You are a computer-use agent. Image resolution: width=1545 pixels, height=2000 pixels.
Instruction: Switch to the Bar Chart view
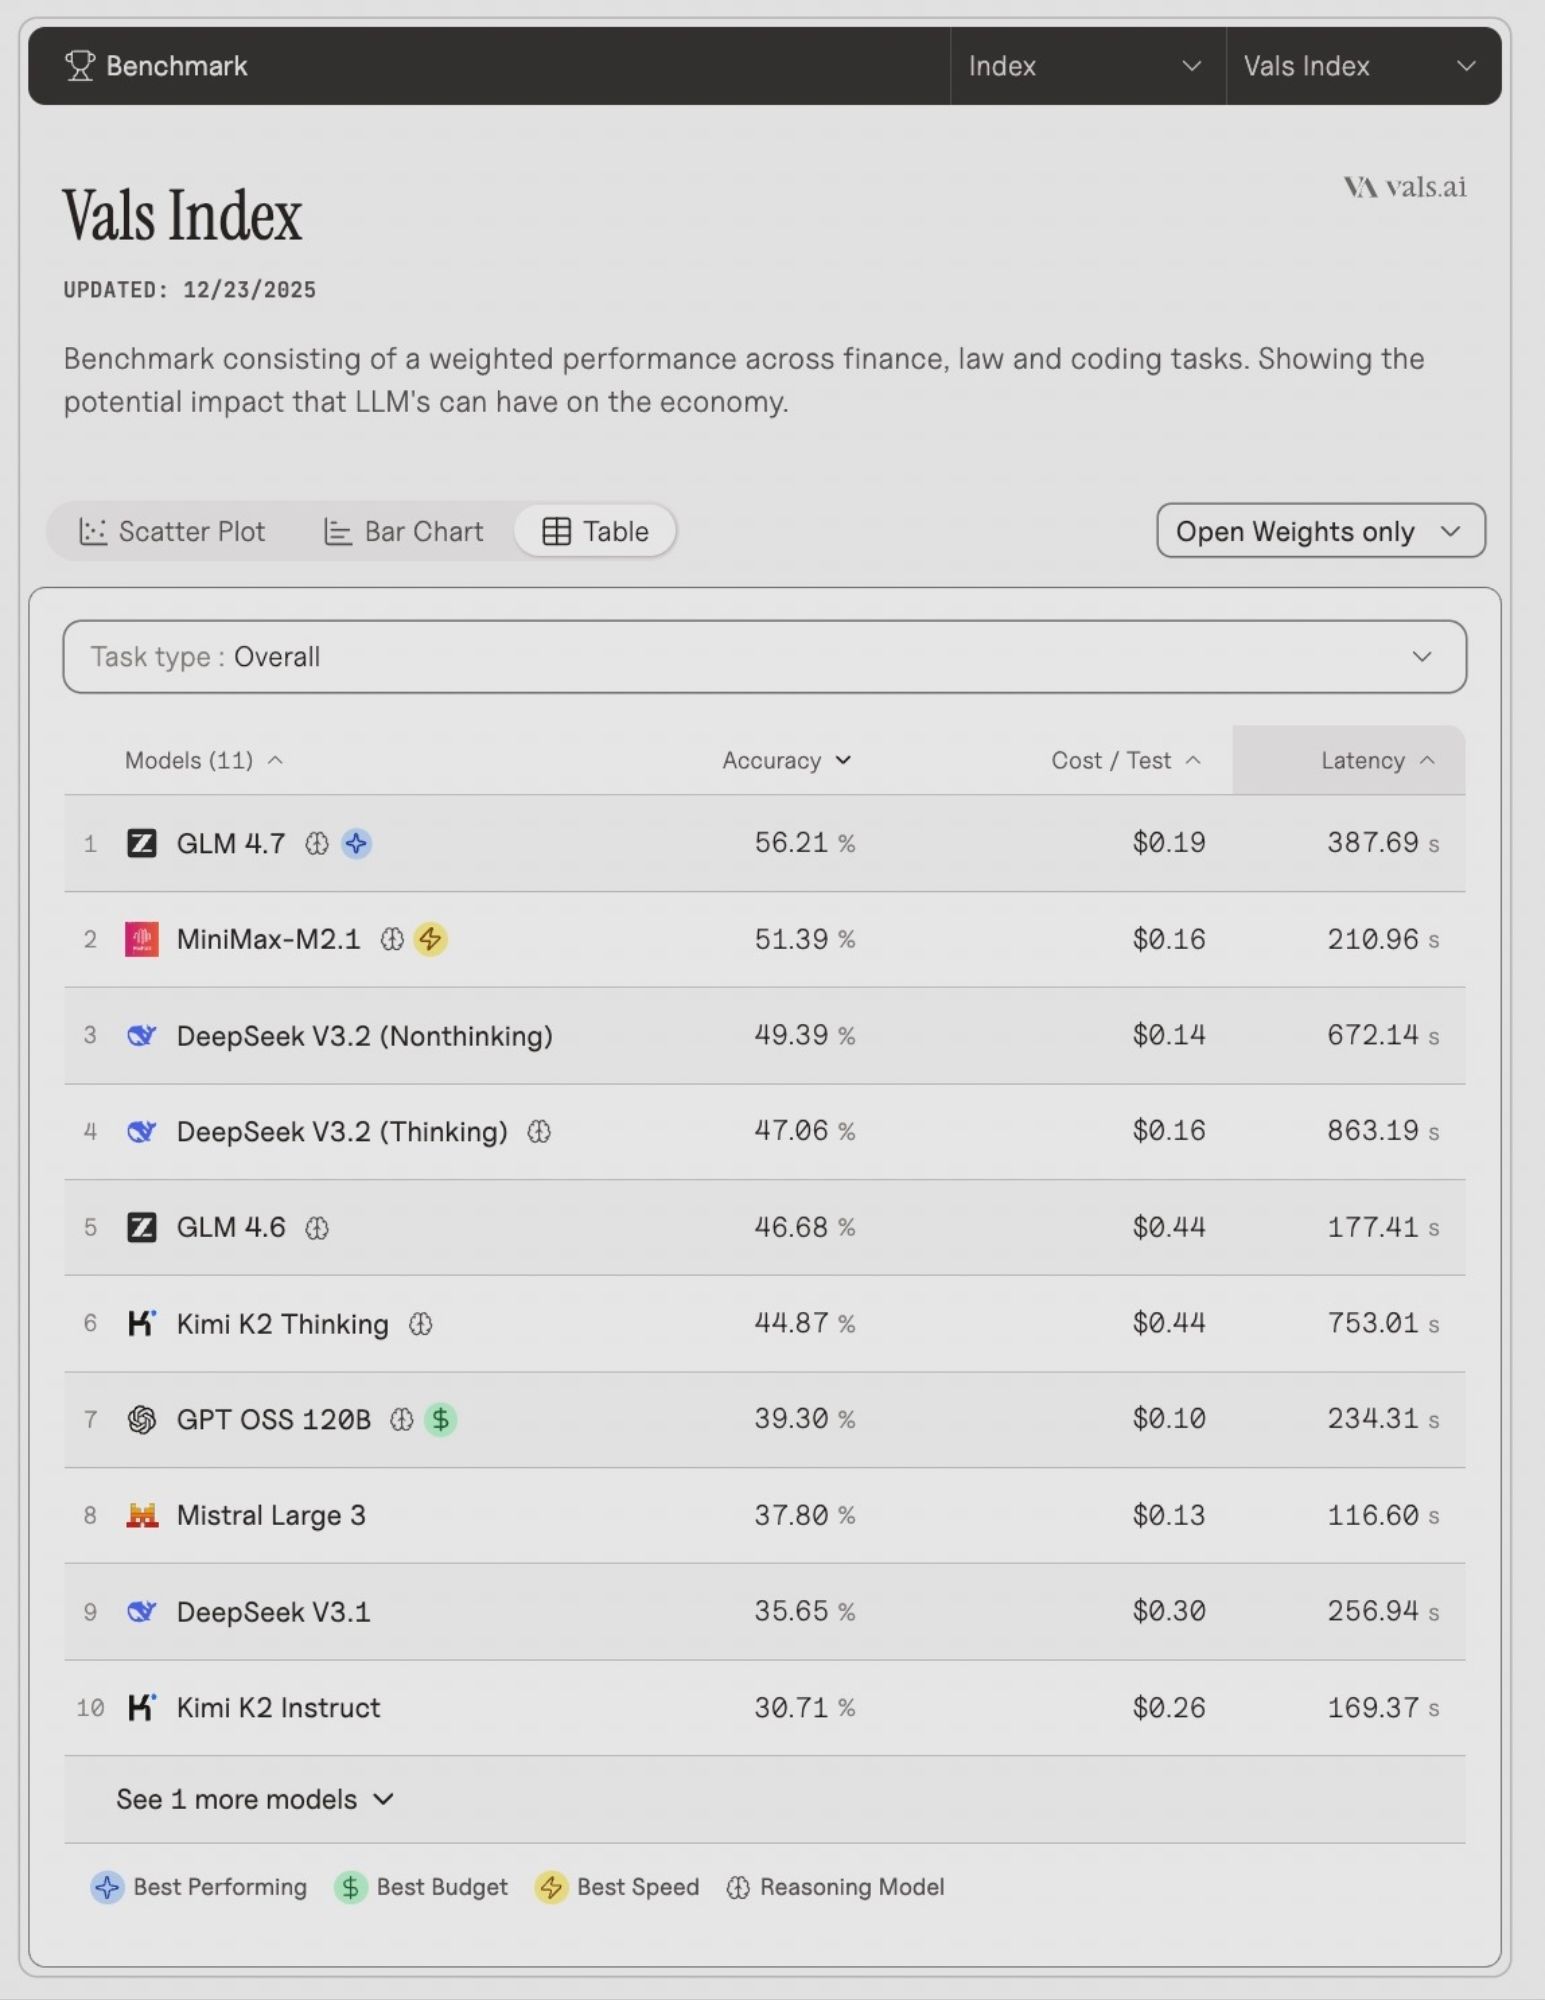coord(404,531)
